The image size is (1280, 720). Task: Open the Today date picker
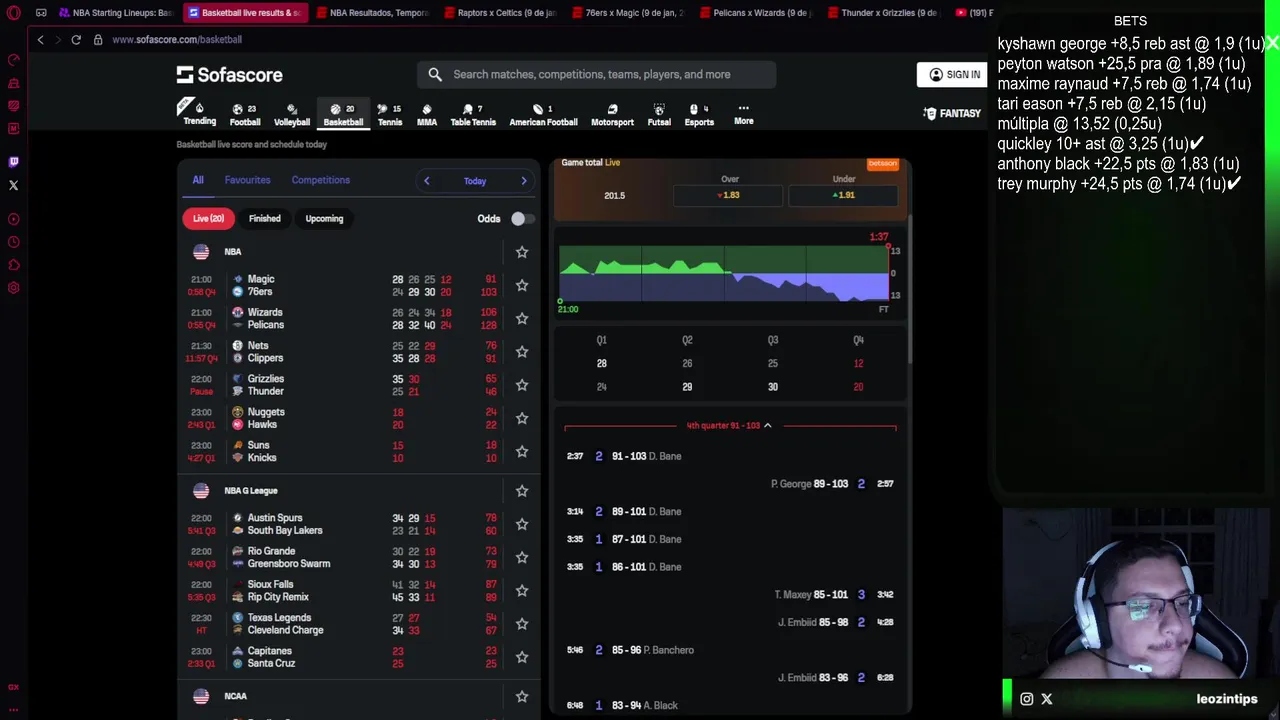(x=475, y=181)
